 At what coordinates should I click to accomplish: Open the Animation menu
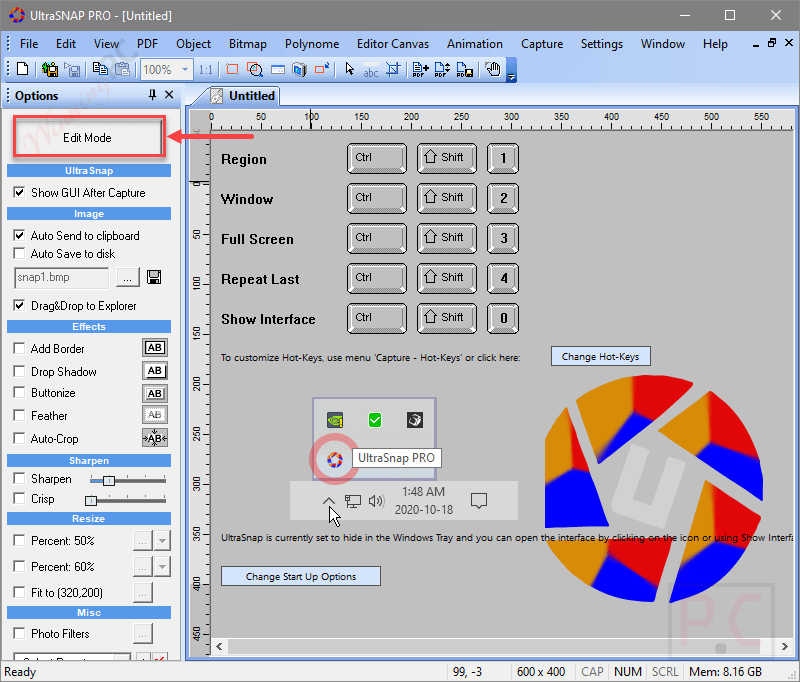coord(475,44)
